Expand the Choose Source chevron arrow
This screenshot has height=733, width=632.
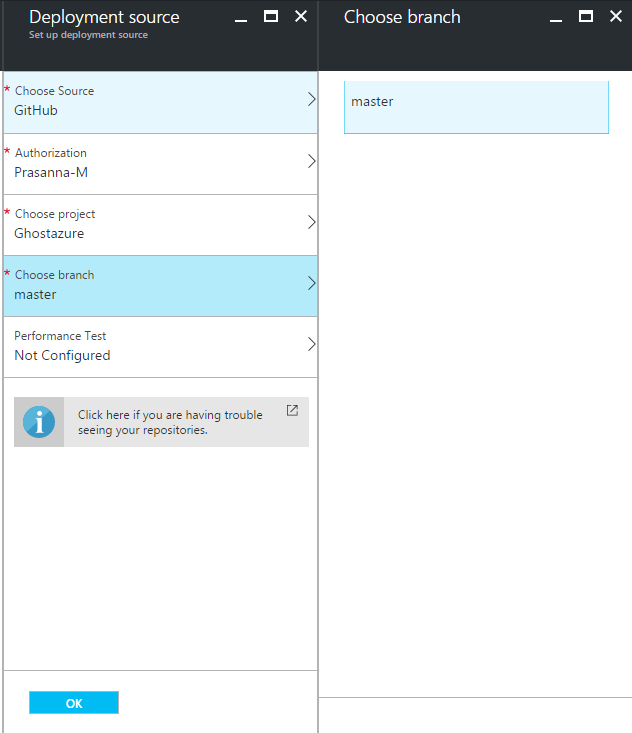click(x=311, y=100)
